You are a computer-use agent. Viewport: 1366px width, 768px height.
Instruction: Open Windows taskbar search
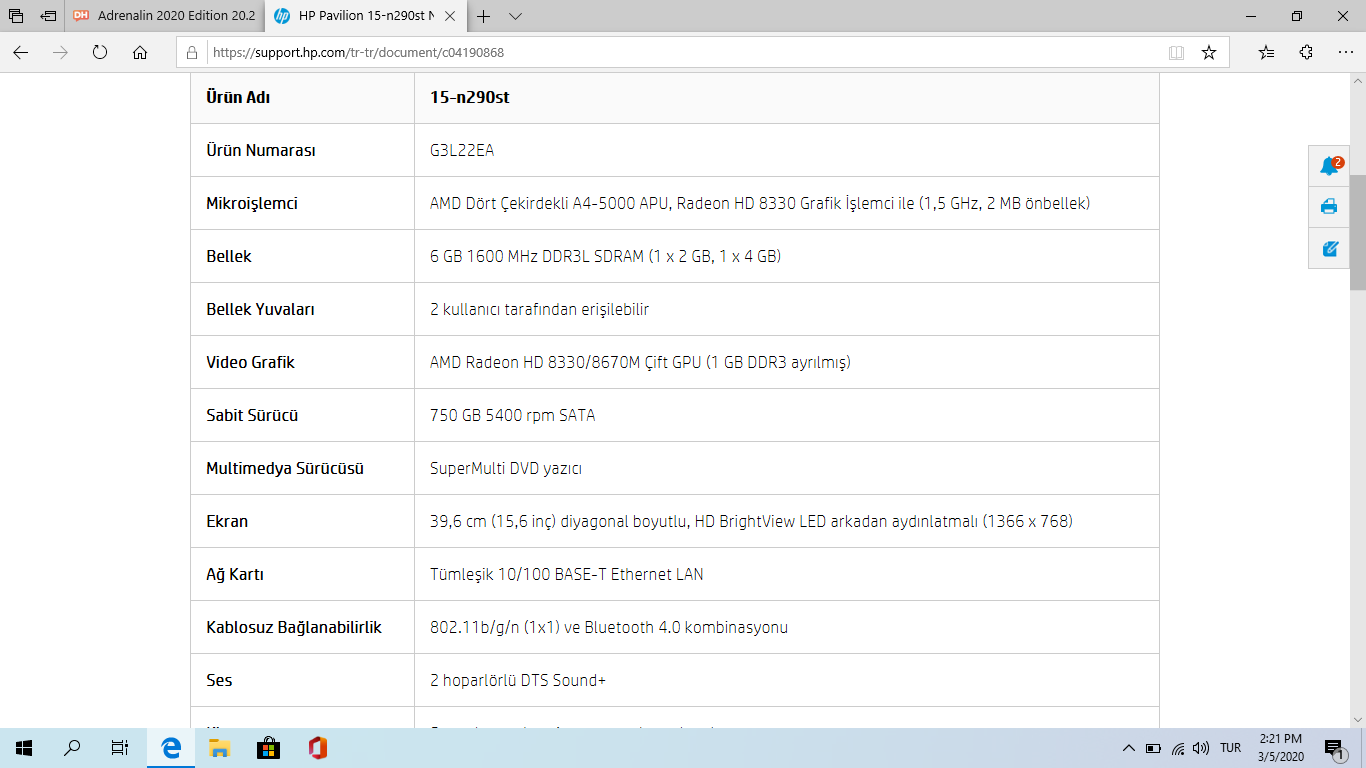pyautogui.click(x=72, y=747)
